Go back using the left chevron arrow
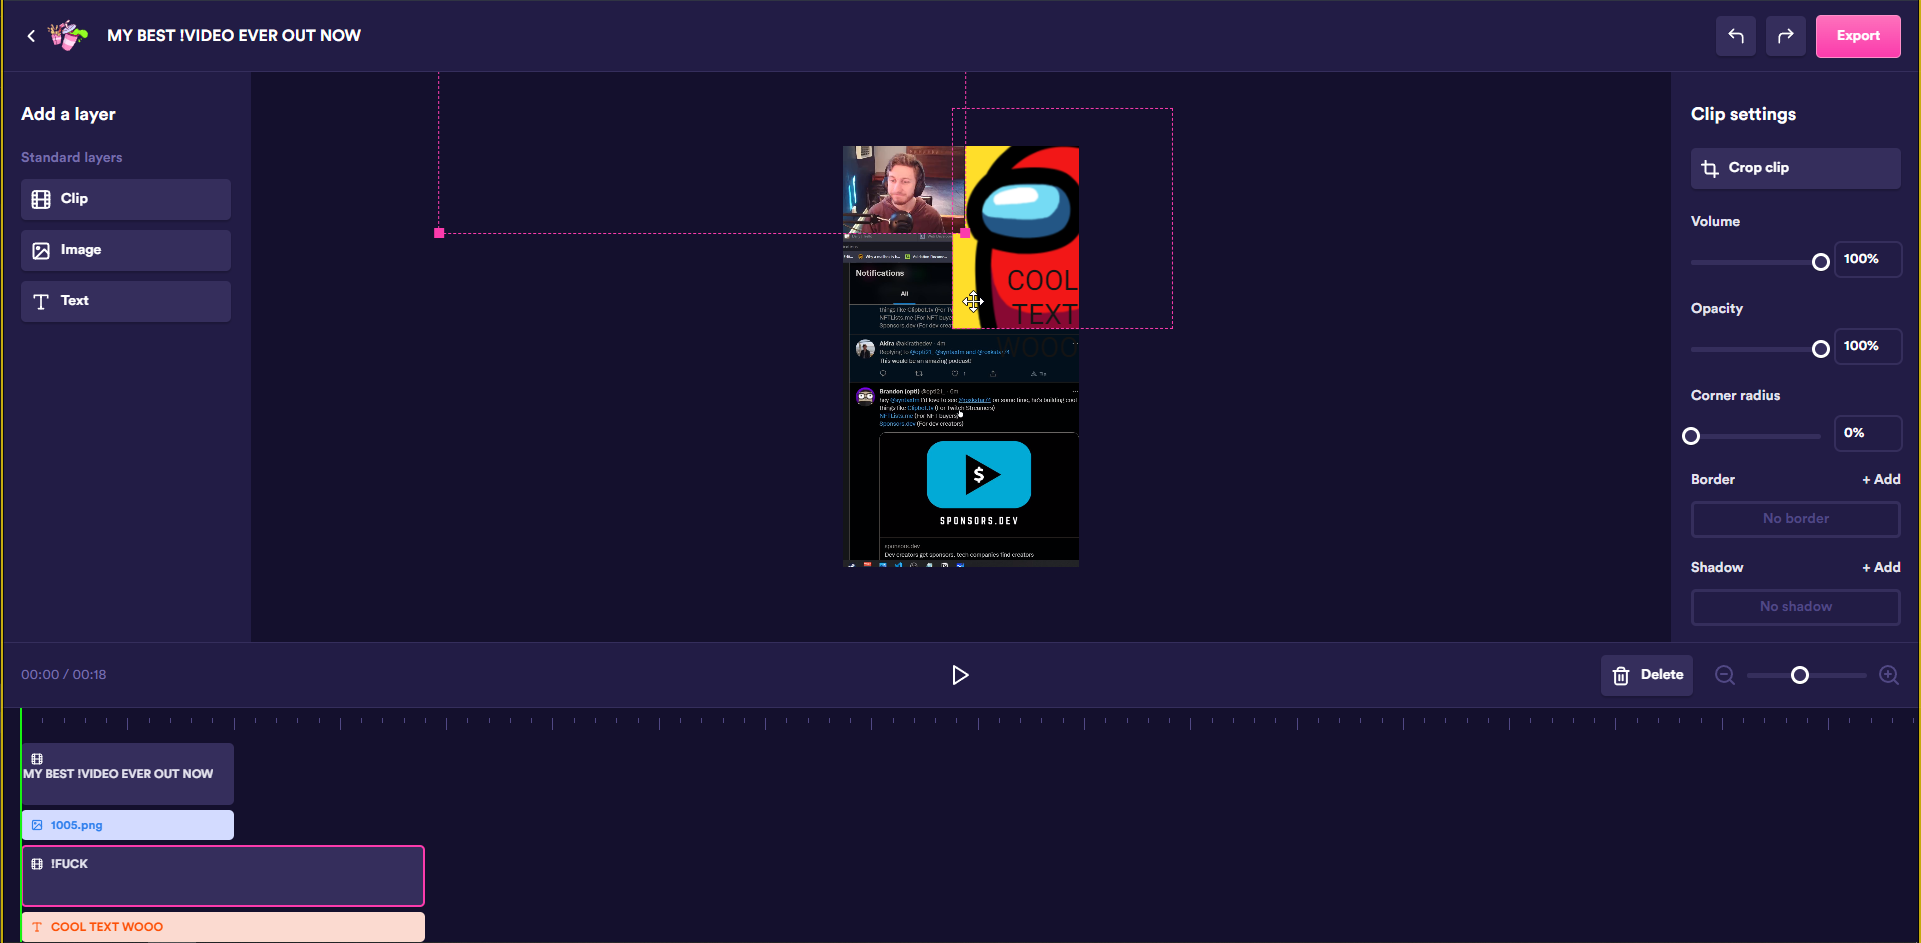This screenshot has height=943, width=1921. click(31, 36)
